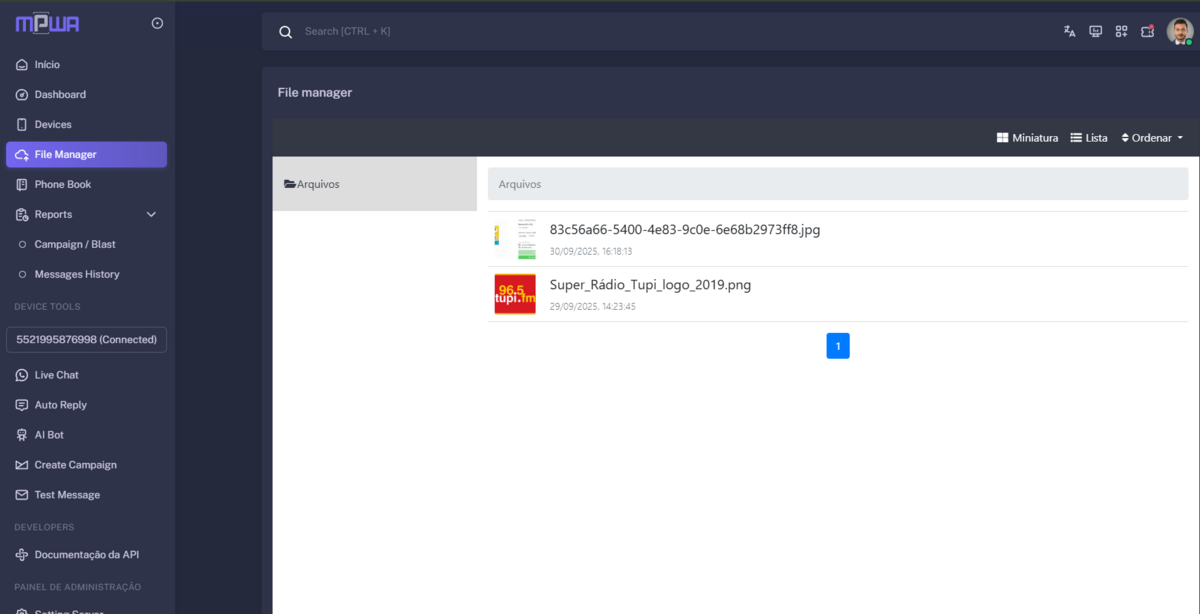Open the connected device selector 5521995876998

pyautogui.click(x=86, y=340)
